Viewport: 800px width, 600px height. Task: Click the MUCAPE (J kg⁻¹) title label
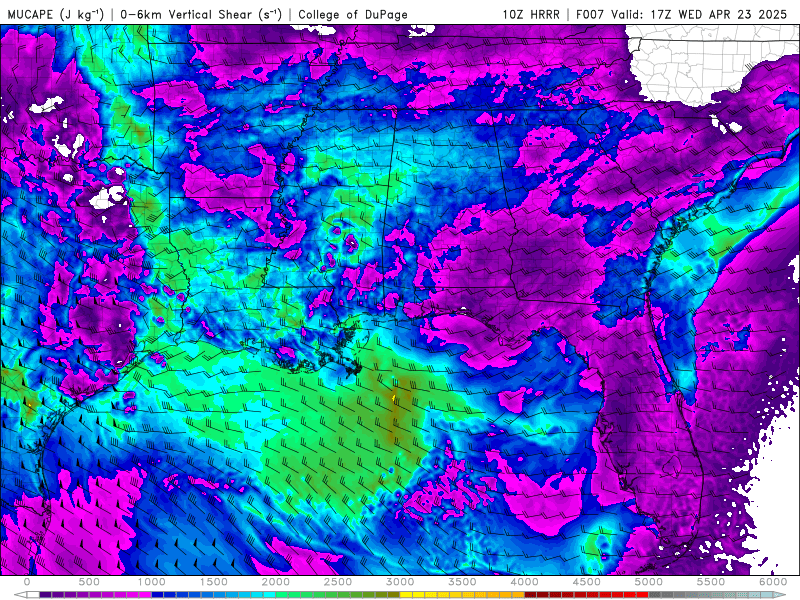[56, 14]
